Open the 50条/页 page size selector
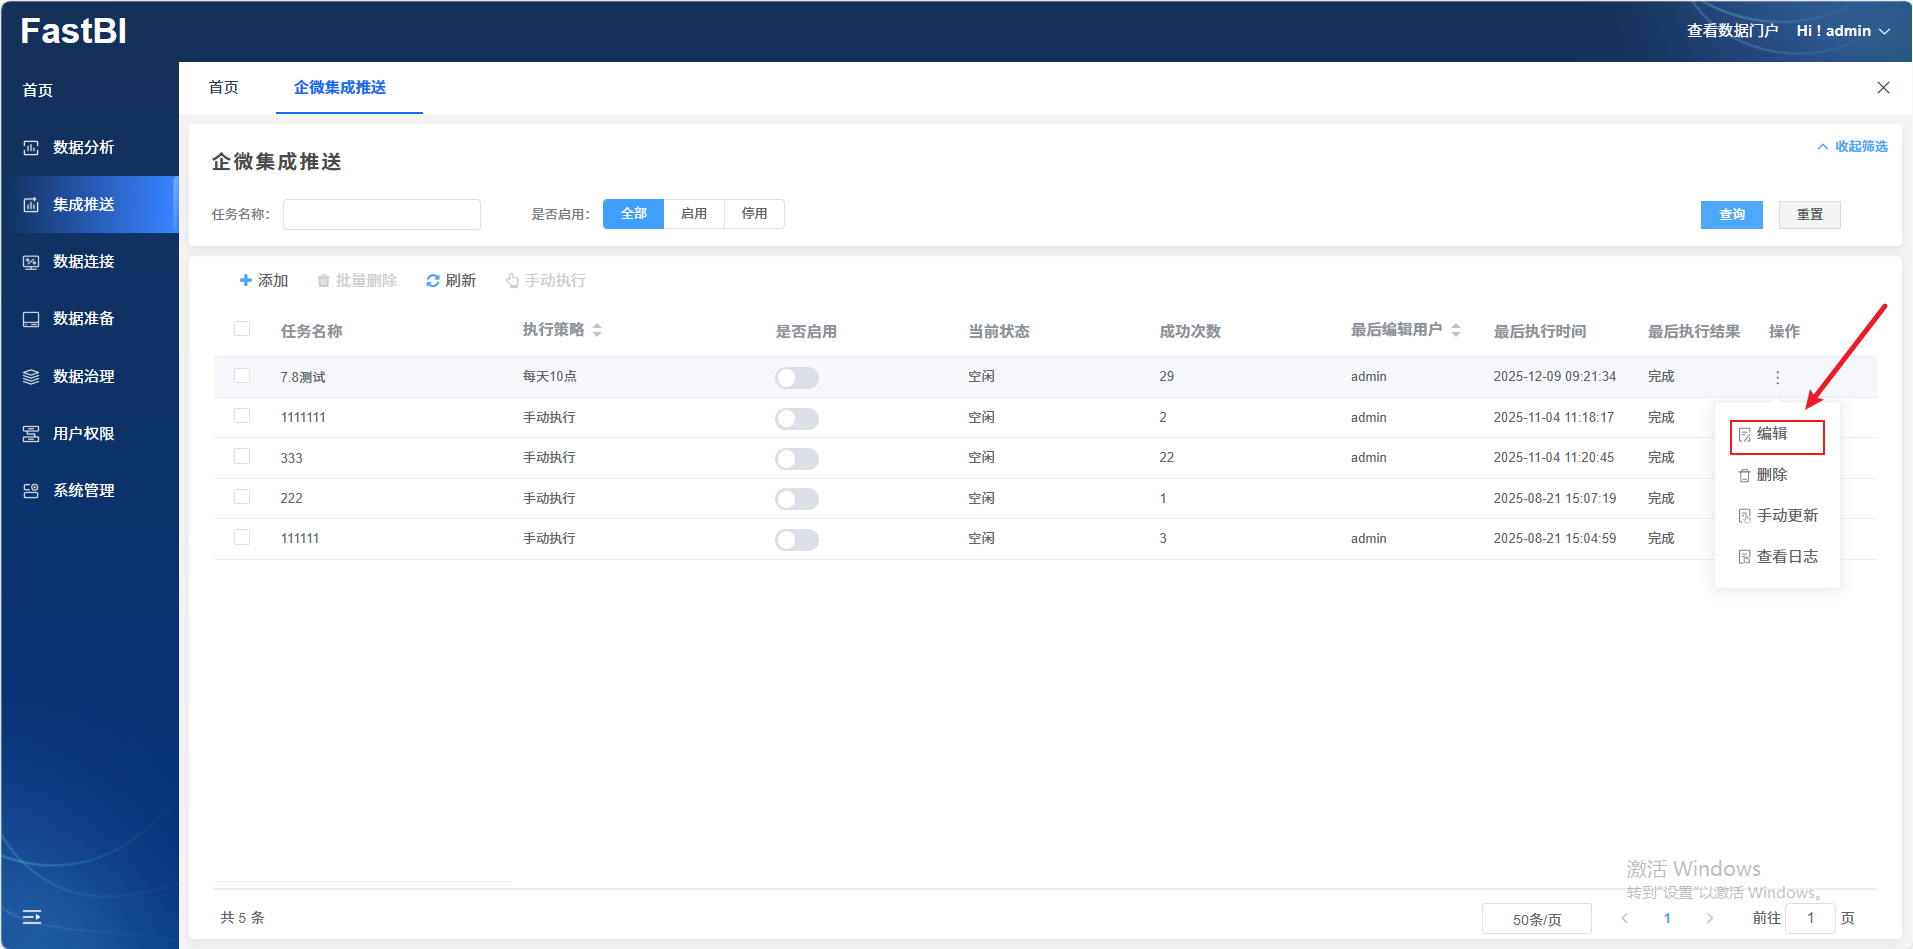Screen dimensions: 1913x949 click(1536, 919)
